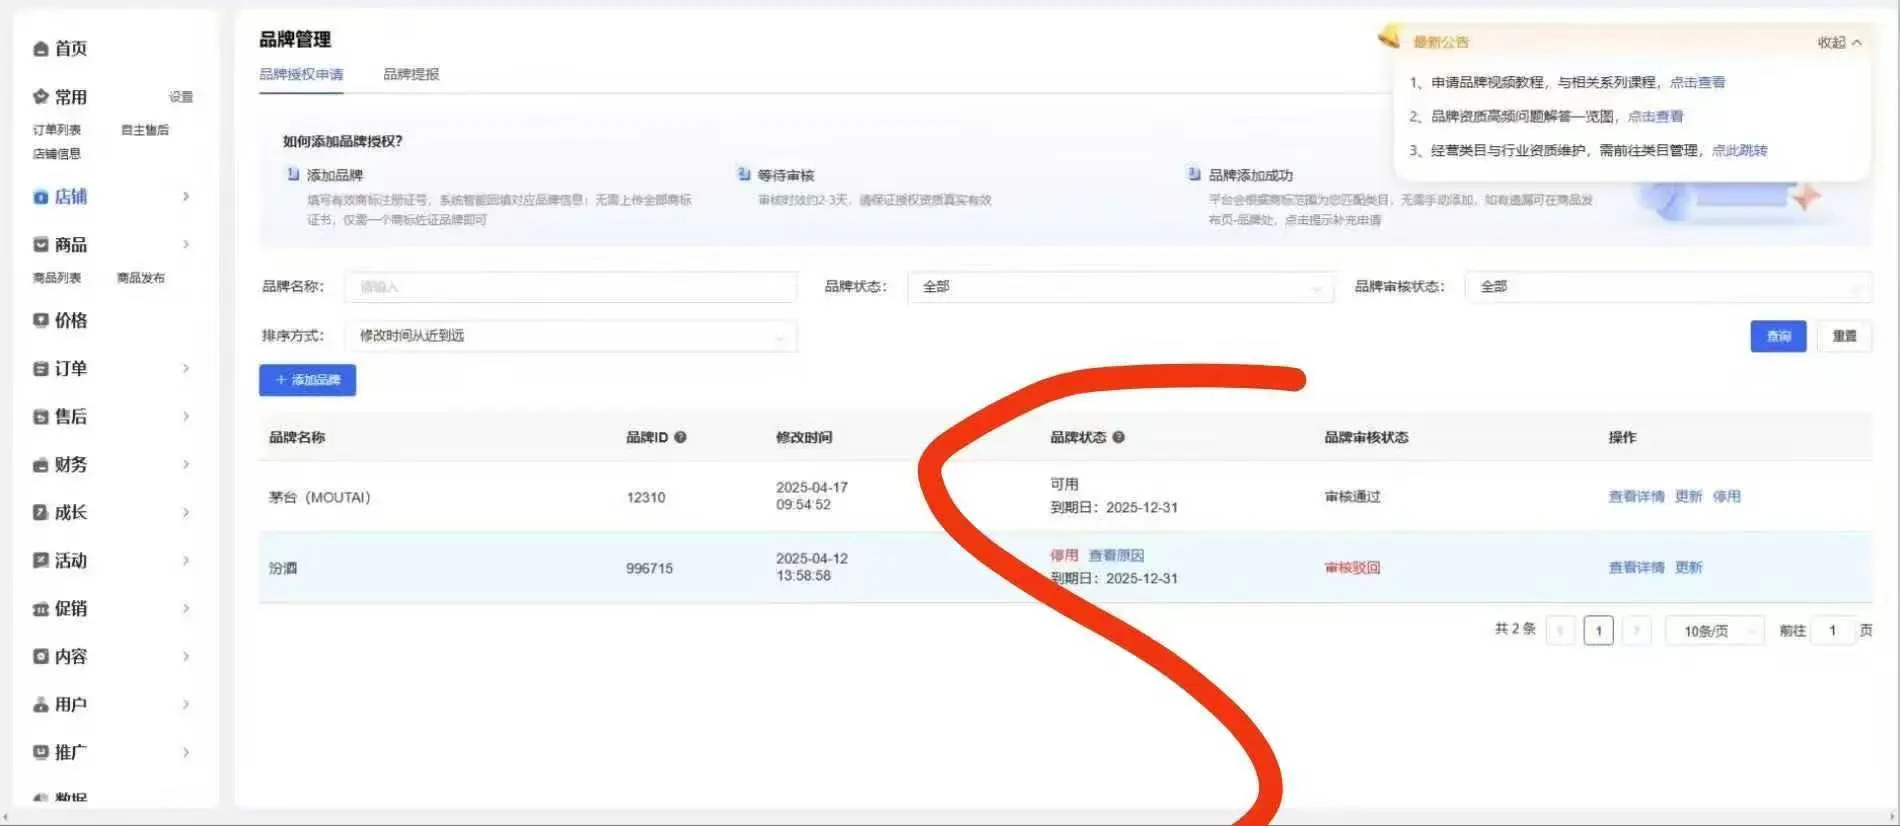The height and width of the screenshot is (826, 1900).
Task: Click 更新 for 汾酒 row
Action: click(1688, 568)
